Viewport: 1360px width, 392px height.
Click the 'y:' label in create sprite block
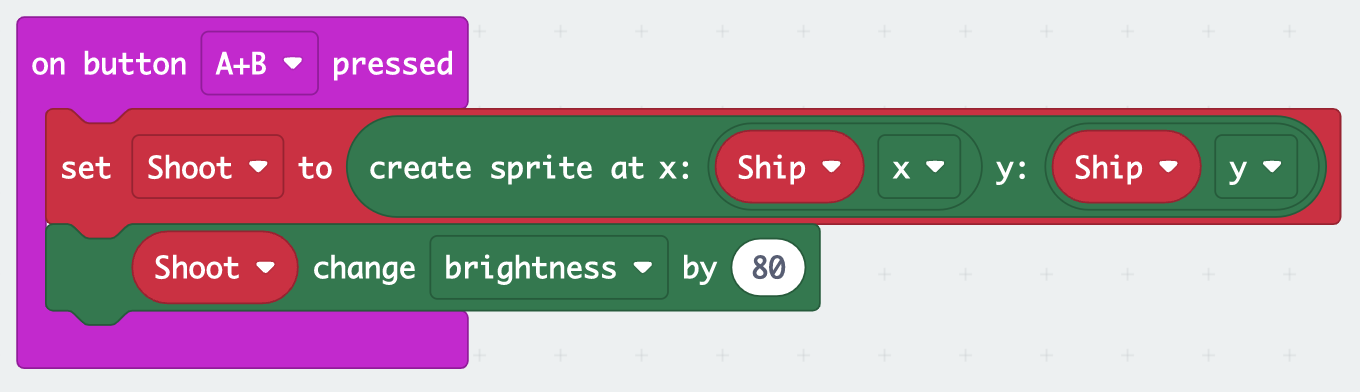[x=1012, y=168]
